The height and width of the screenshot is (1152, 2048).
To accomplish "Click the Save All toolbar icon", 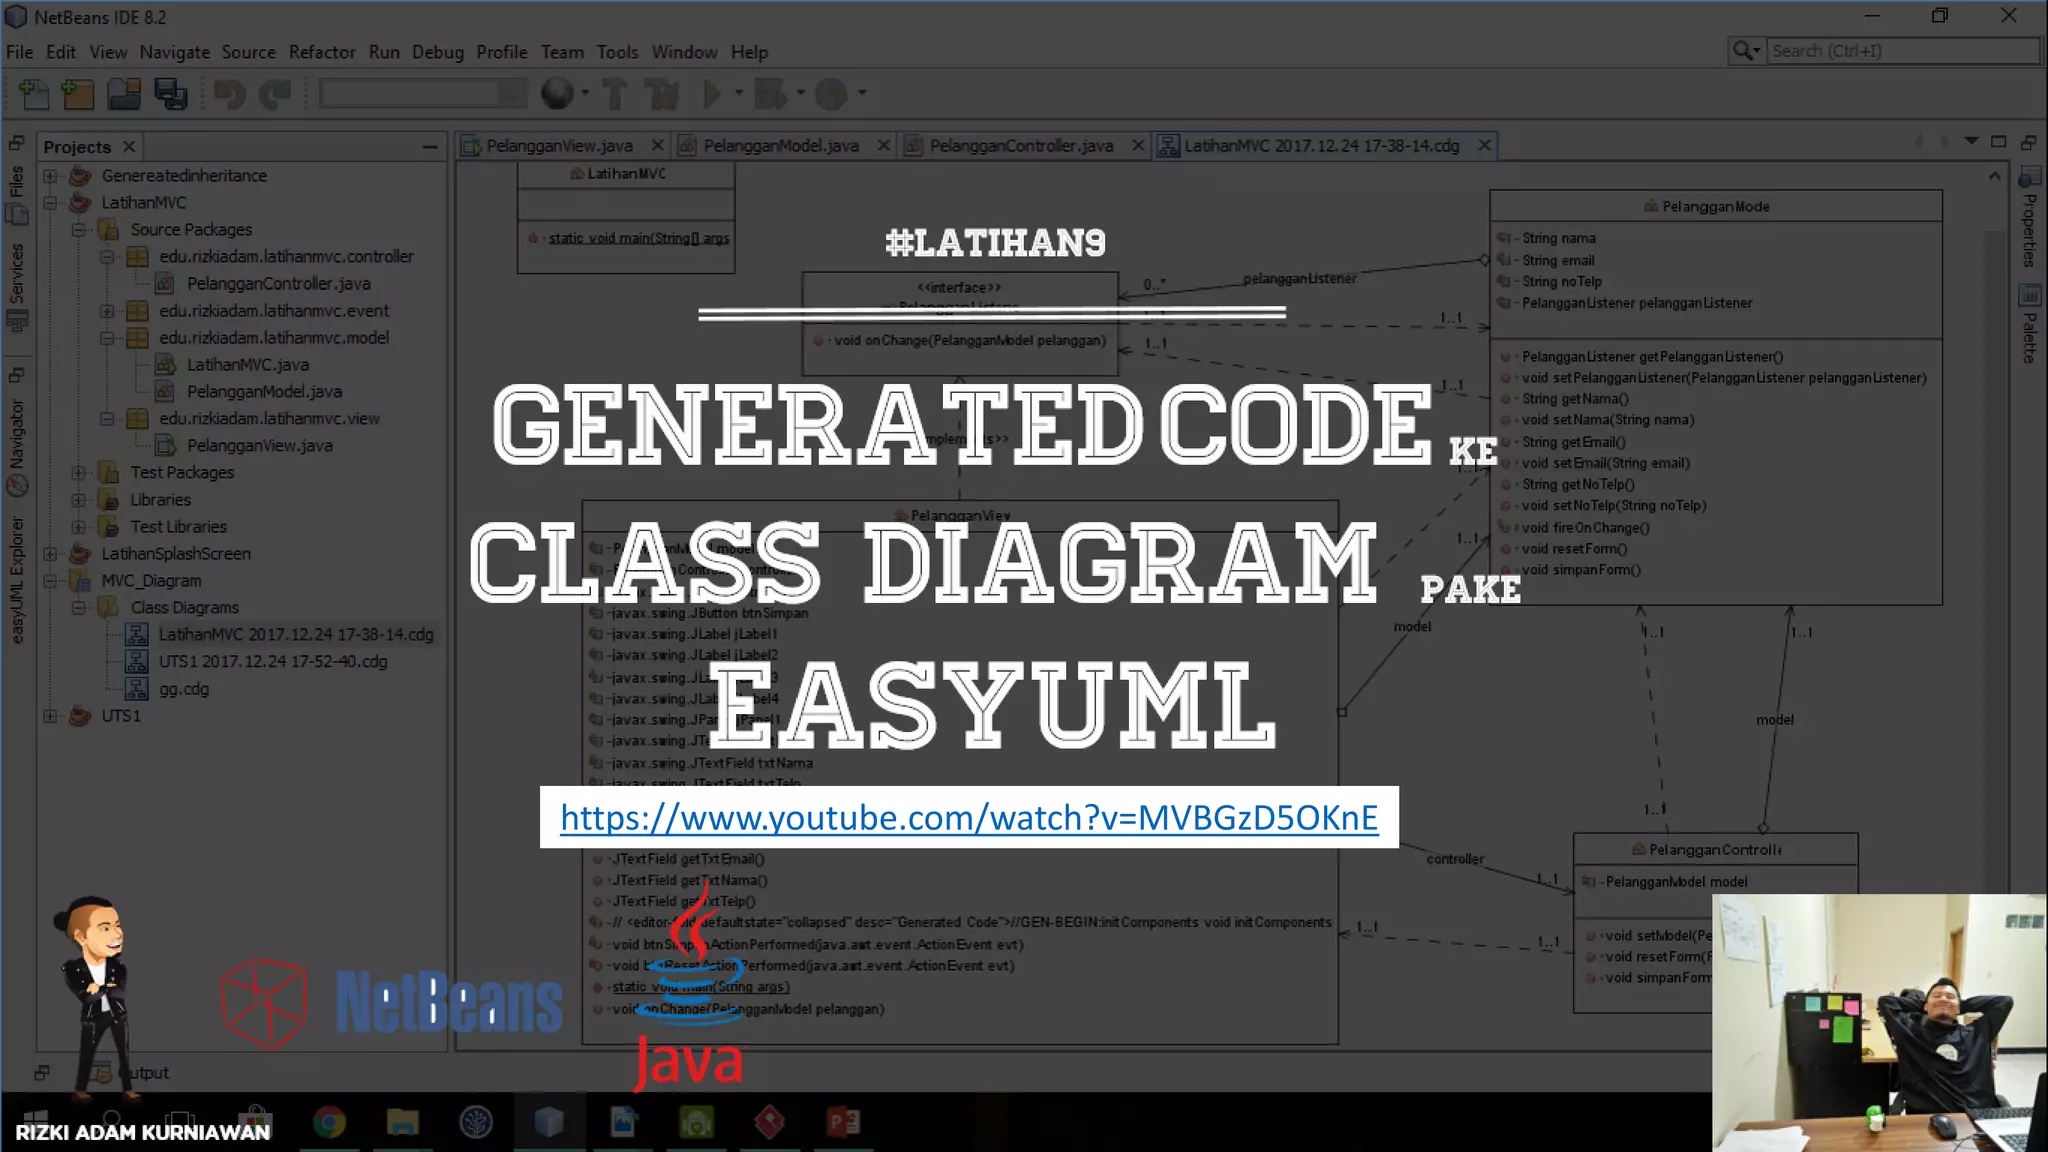I will [x=171, y=94].
